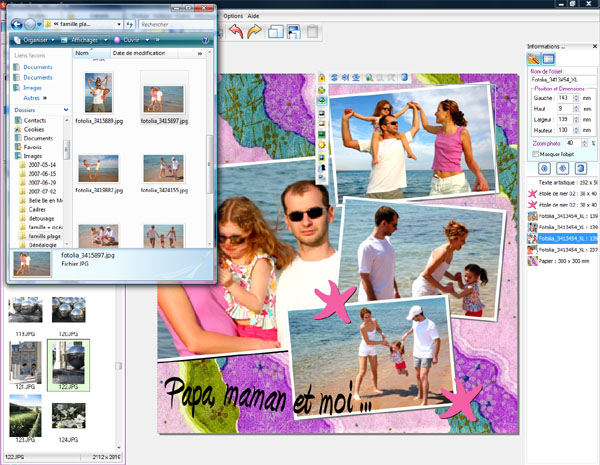Screen dimensions: 600x465
Task: Click the Hauteur value spinner arrows
Action: [576, 130]
